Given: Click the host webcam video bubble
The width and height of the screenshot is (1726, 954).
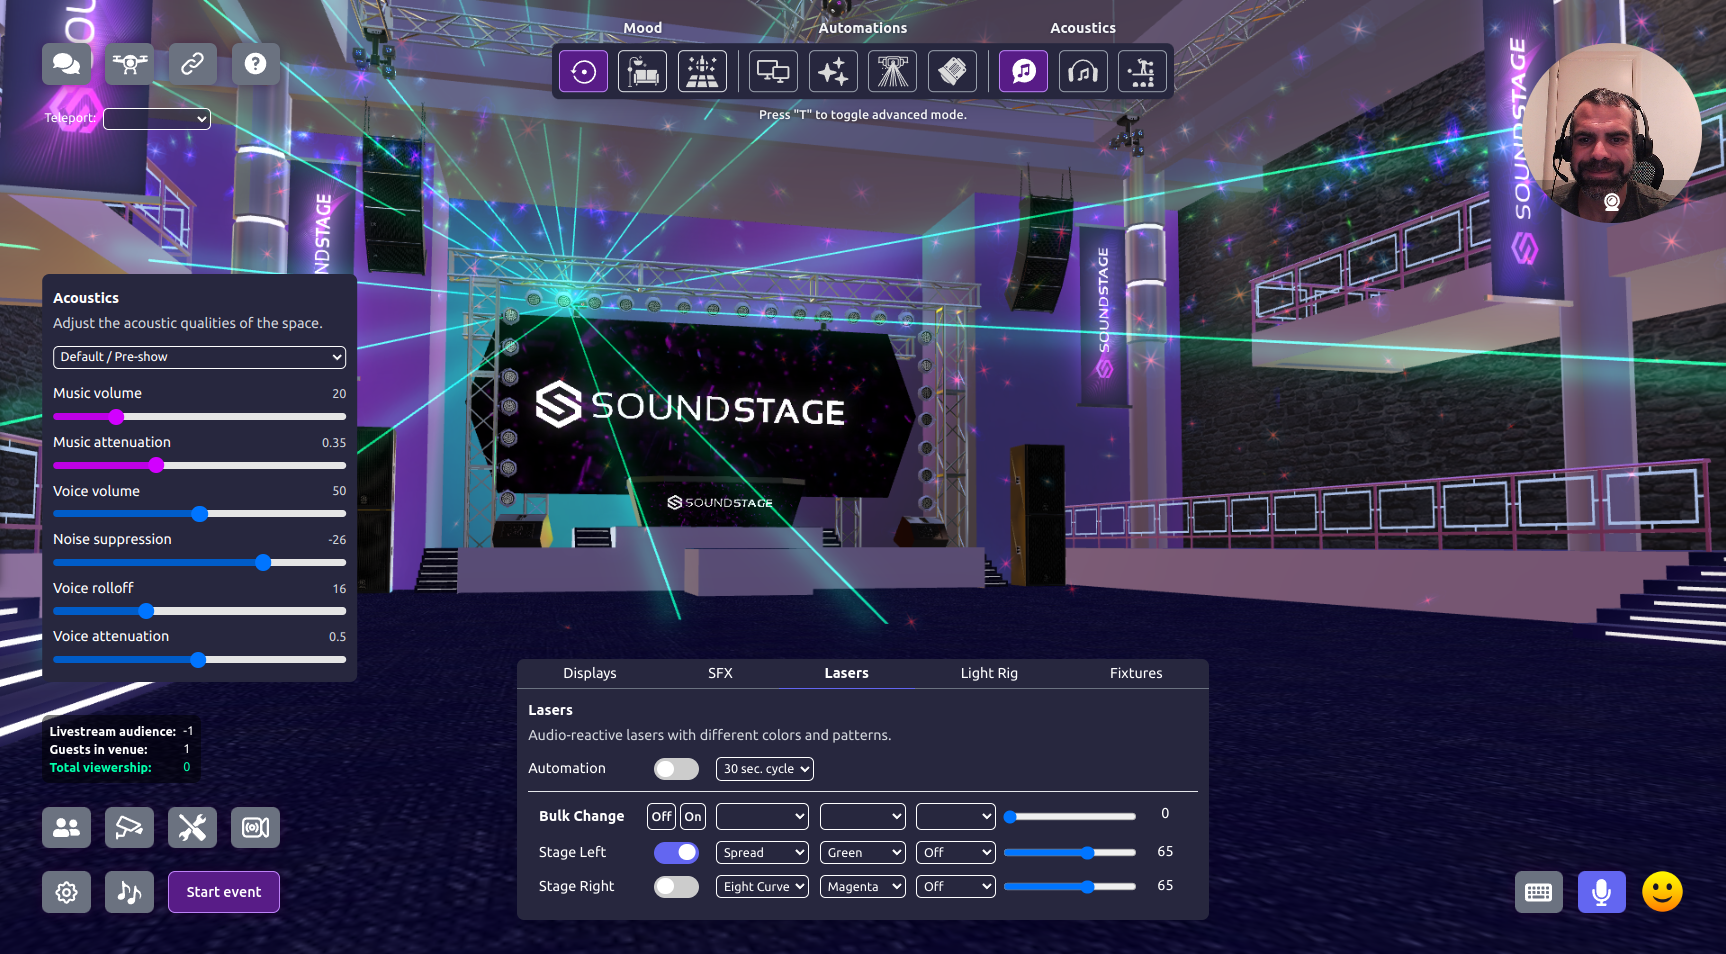Looking at the screenshot, I should point(1612,132).
